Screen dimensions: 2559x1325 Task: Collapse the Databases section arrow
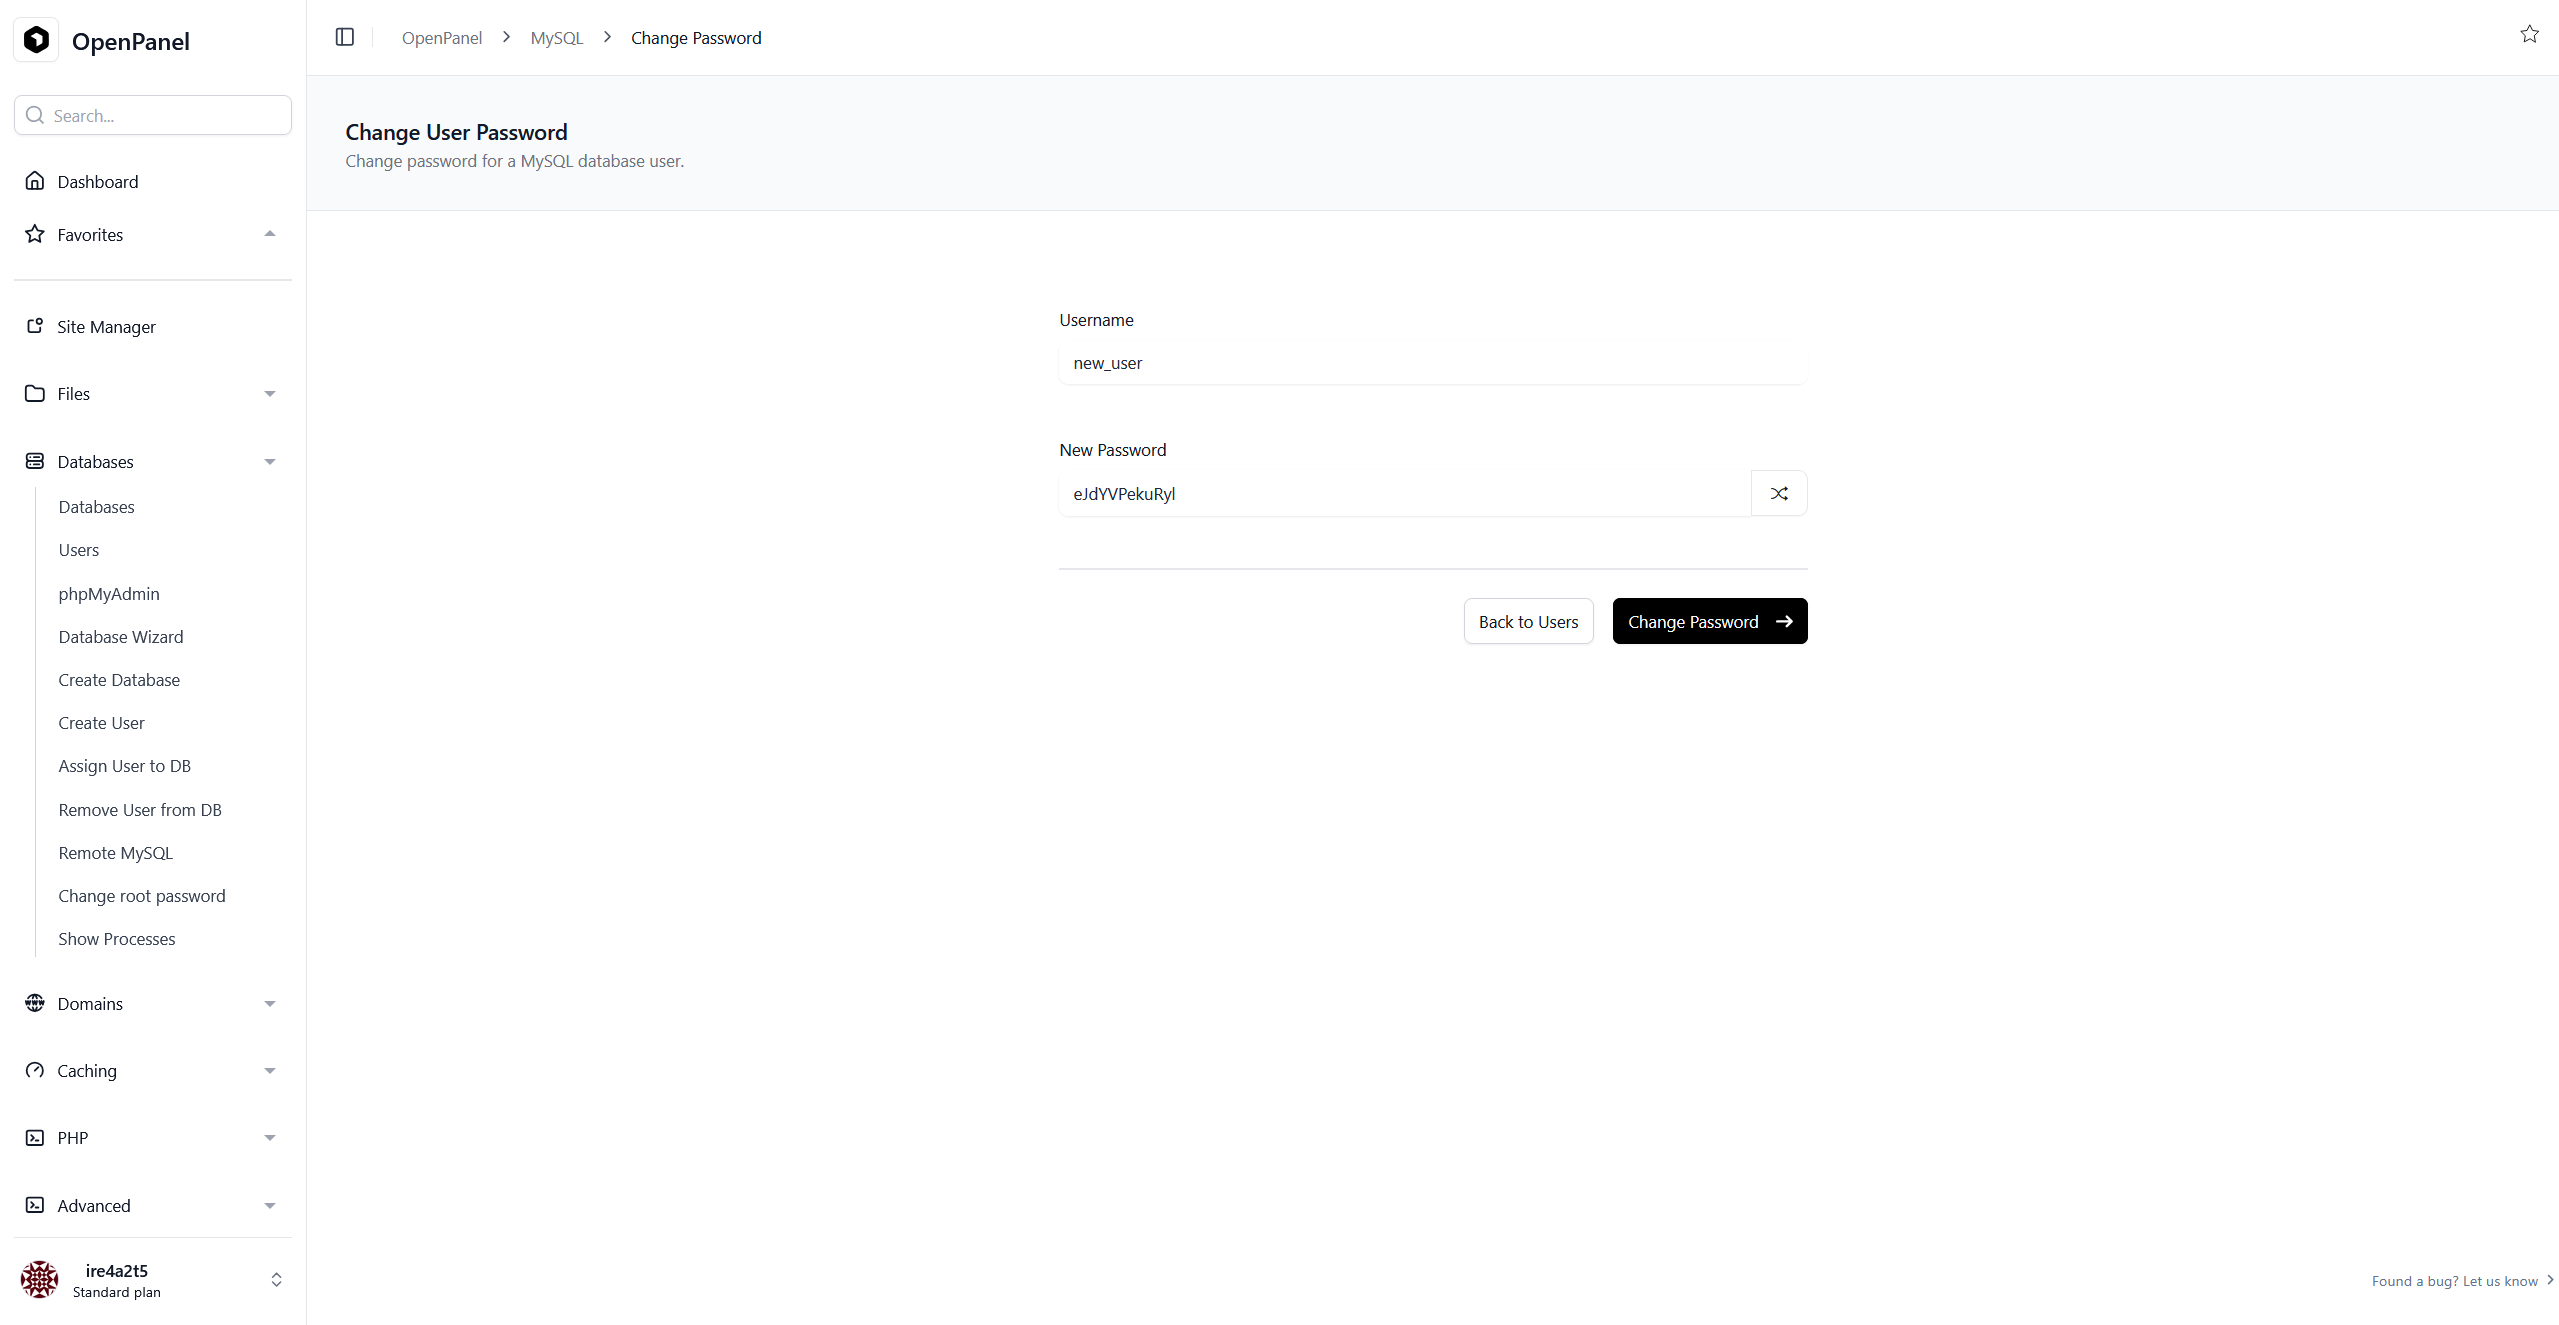(269, 462)
